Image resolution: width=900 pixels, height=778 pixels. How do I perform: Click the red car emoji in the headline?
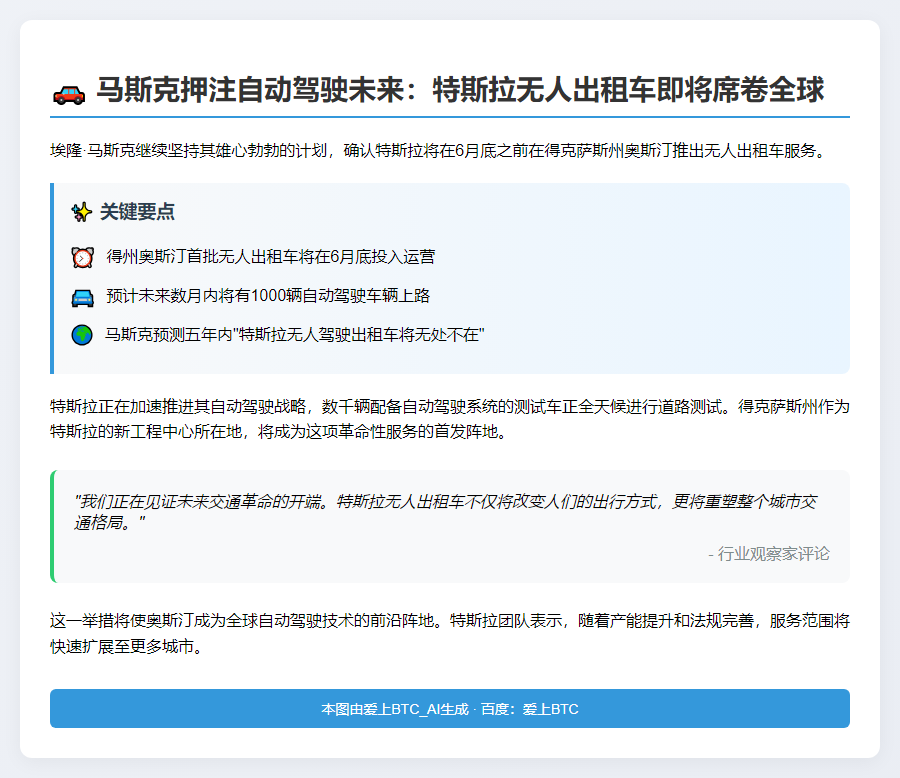coord(69,94)
